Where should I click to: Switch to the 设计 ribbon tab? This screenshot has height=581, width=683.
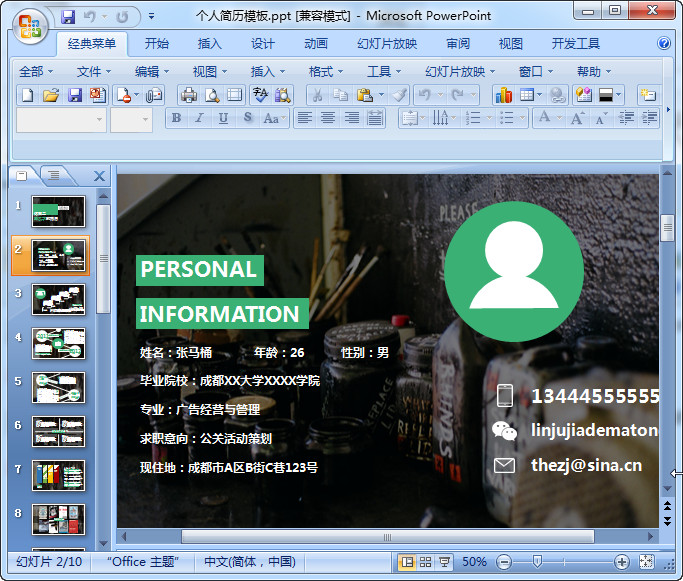coord(263,43)
